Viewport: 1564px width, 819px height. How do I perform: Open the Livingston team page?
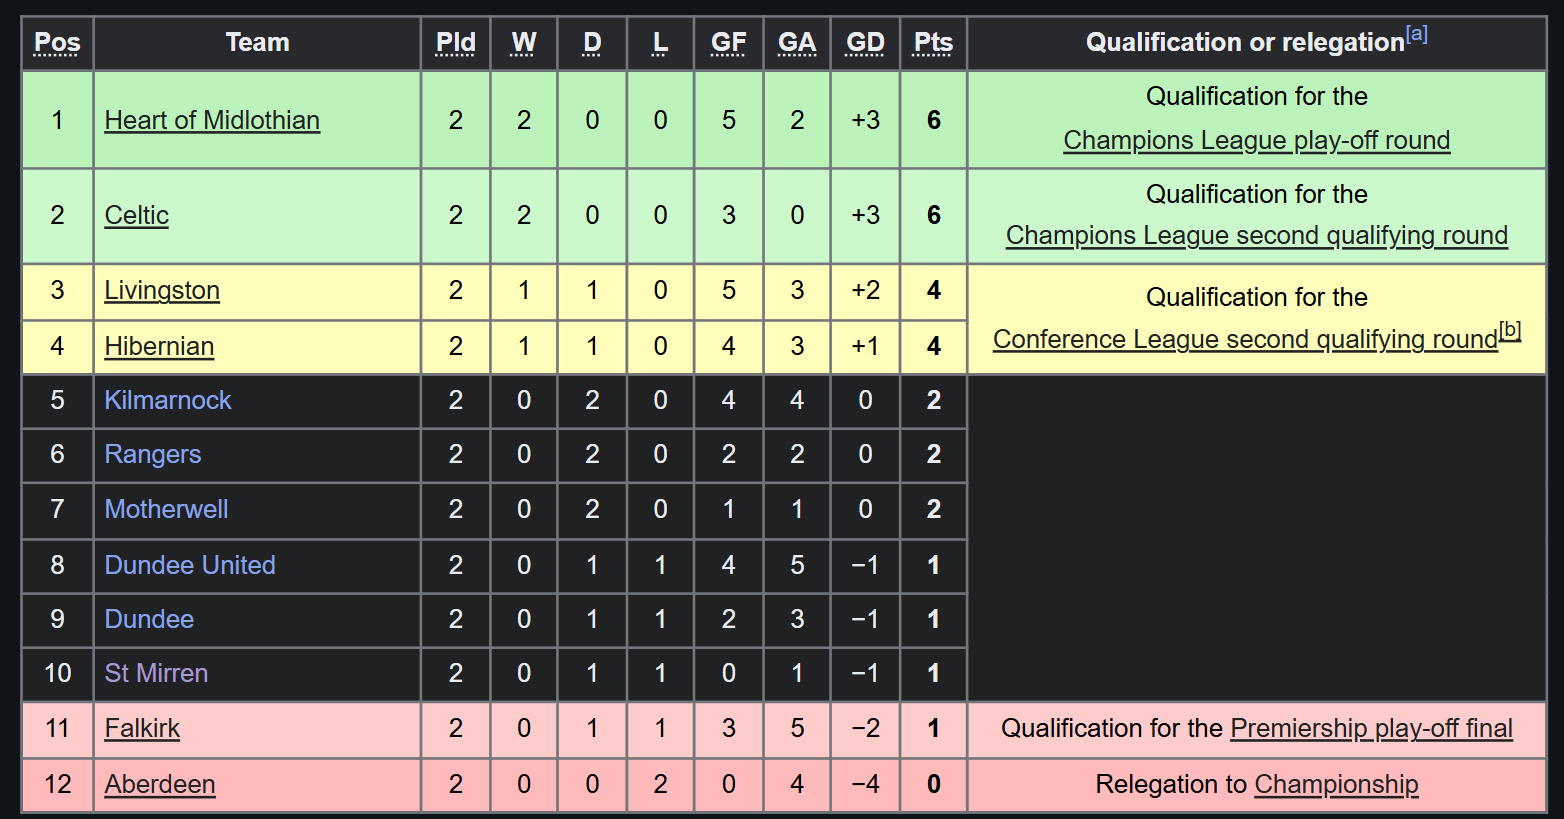click(x=162, y=290)
